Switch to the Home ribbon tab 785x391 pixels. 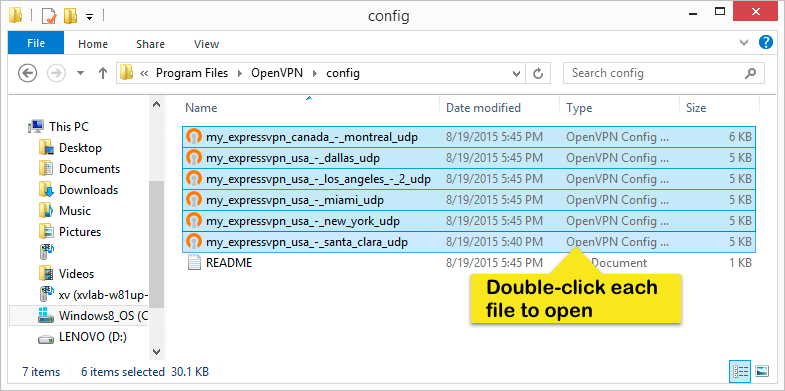click(x=93, y=44)
